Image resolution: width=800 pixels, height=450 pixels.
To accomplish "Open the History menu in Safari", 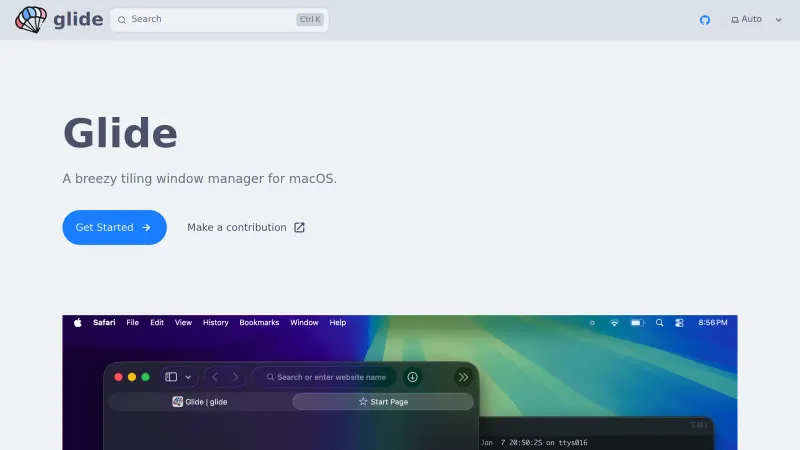I will click(216, 323).
